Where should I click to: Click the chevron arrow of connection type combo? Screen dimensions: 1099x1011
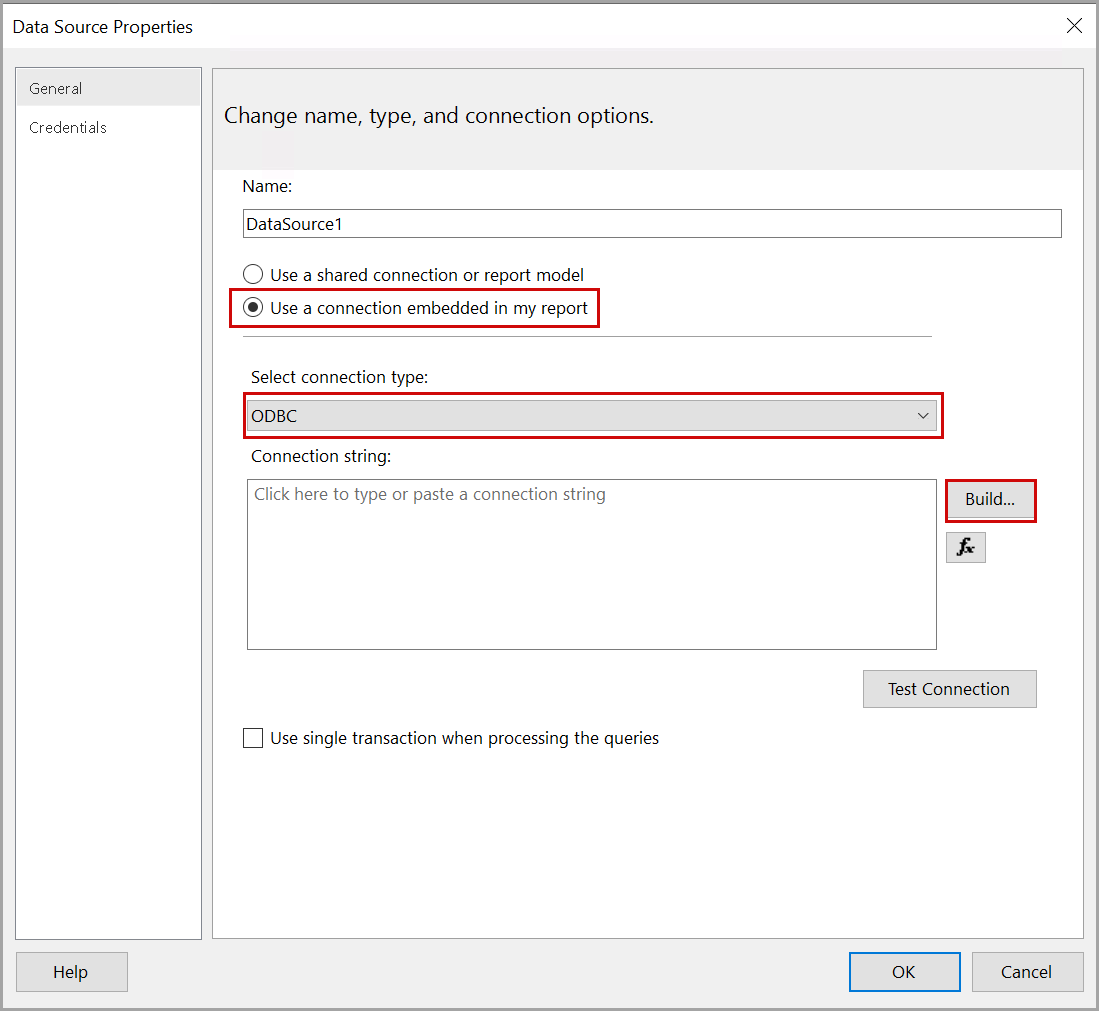point(923,416)
